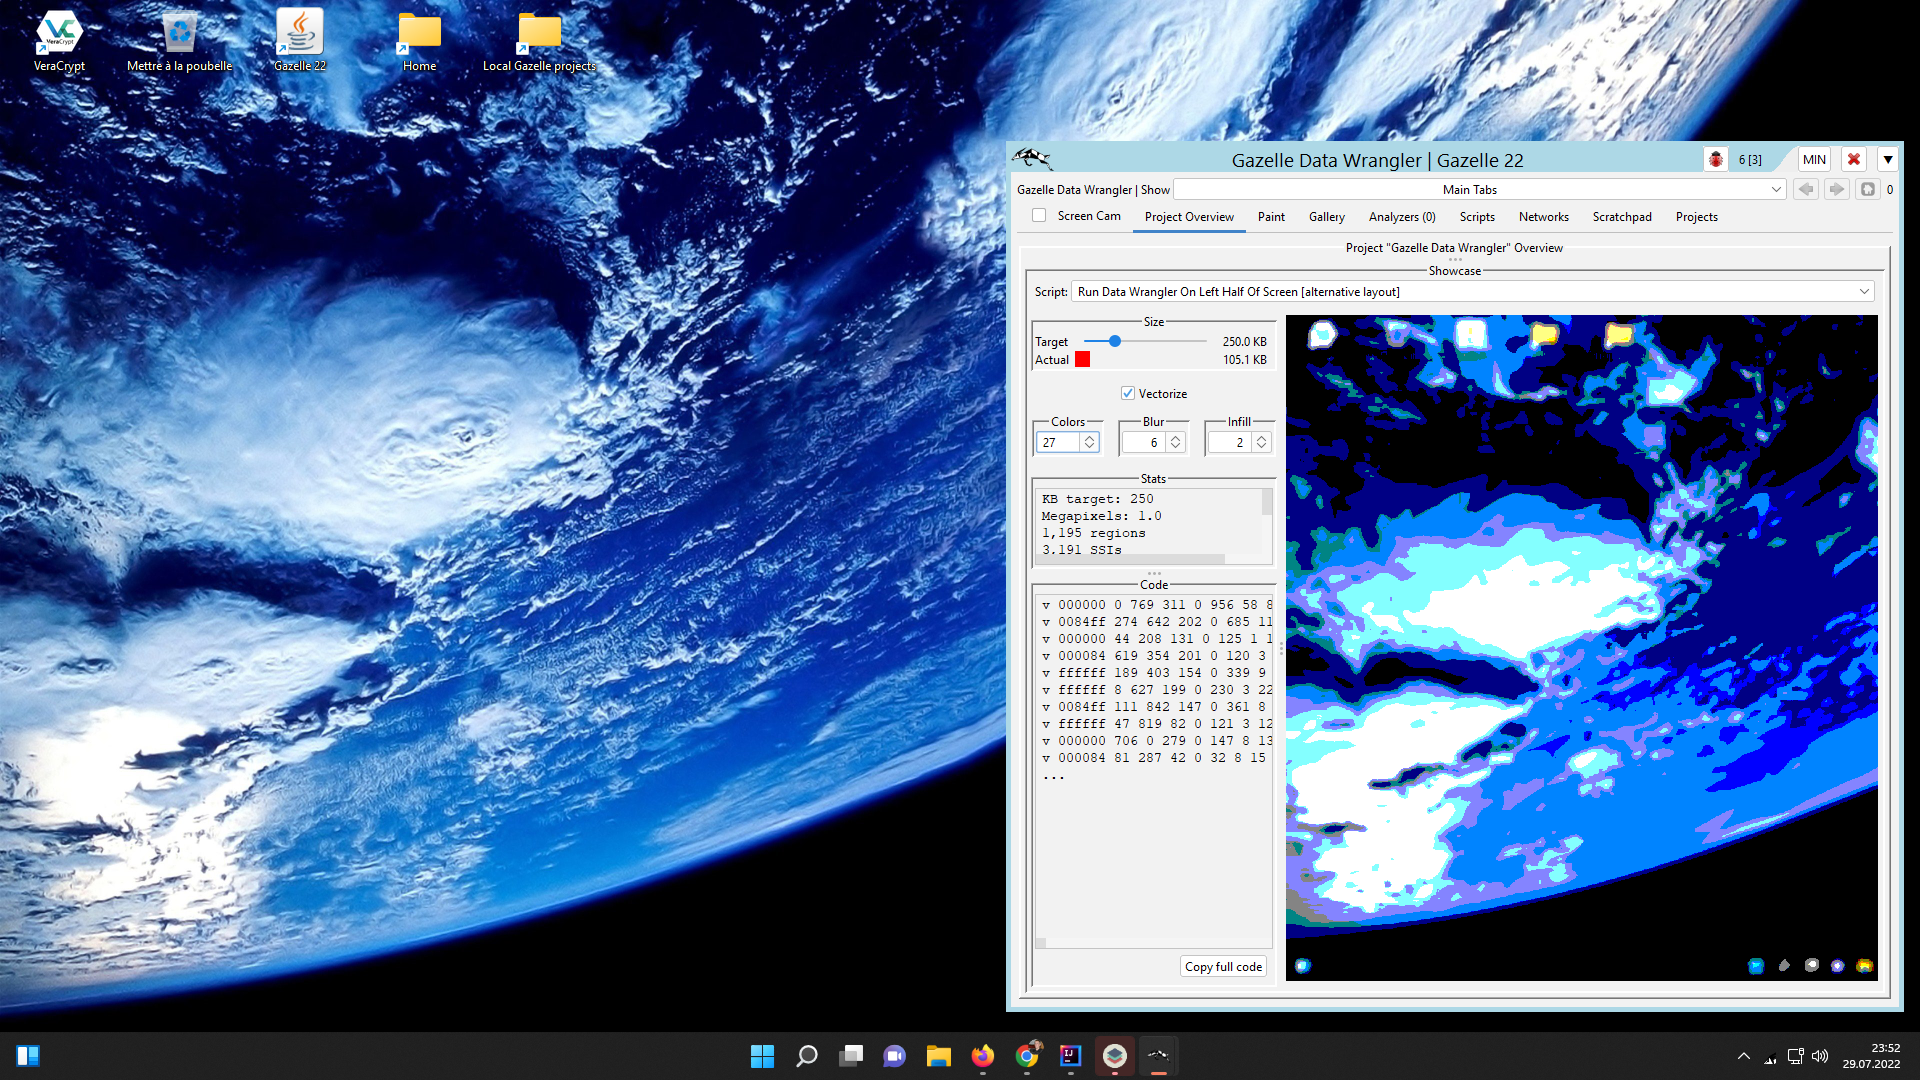The image size is (1920, 1080).
Task: Switch to the Paint tab
Action: tap(1271, 217)
